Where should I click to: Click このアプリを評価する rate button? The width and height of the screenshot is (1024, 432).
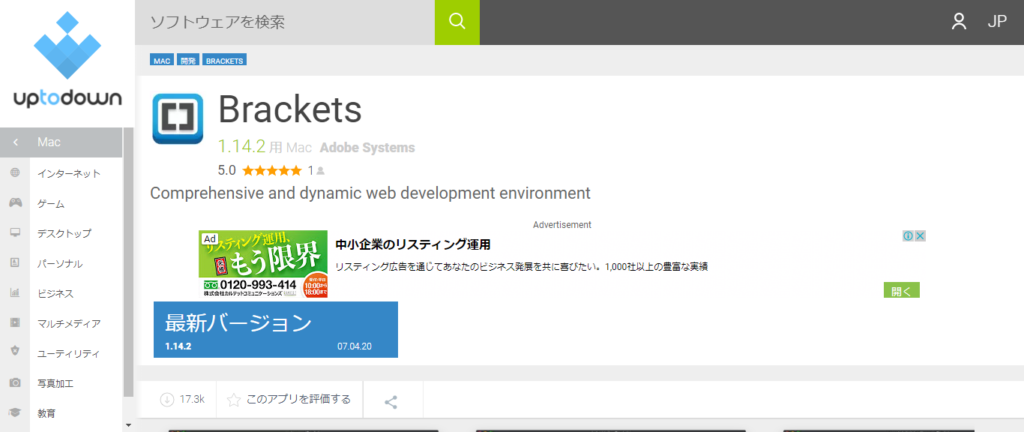point(289,400)
